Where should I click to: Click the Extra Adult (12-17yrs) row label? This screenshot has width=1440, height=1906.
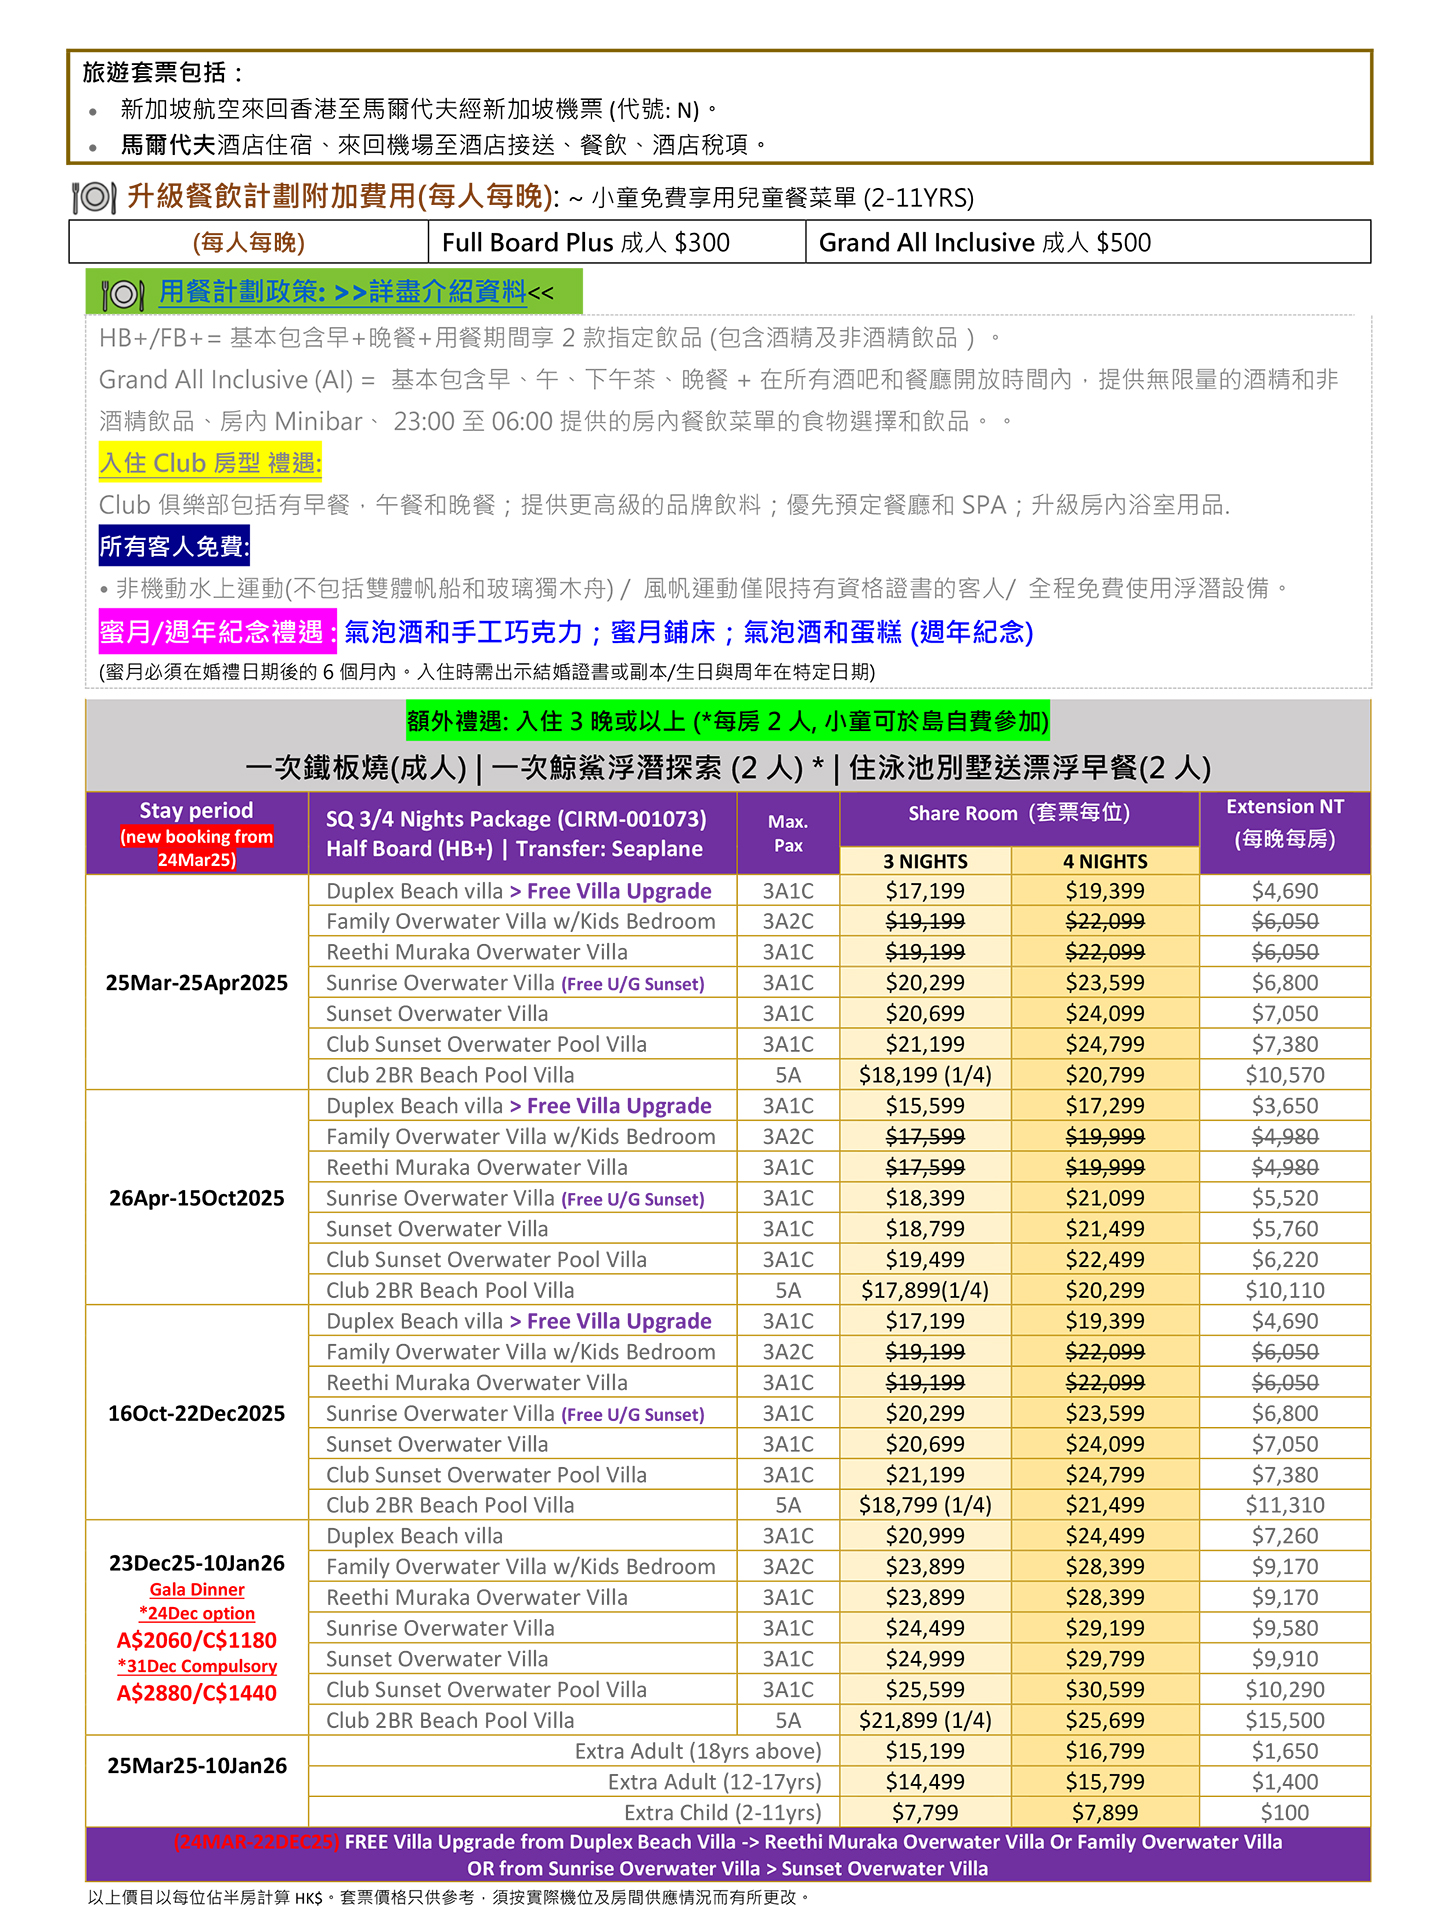point(715,1782)
